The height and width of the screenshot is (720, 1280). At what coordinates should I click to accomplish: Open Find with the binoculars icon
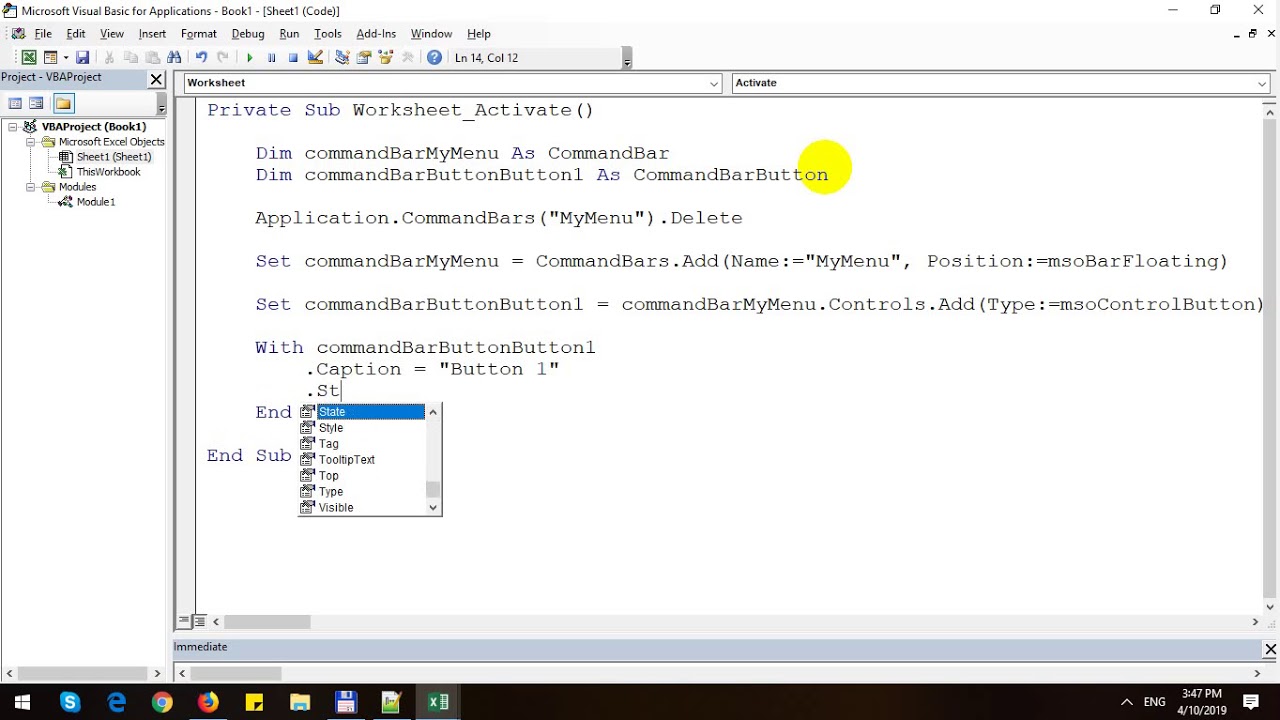click(x=174, y=58)
